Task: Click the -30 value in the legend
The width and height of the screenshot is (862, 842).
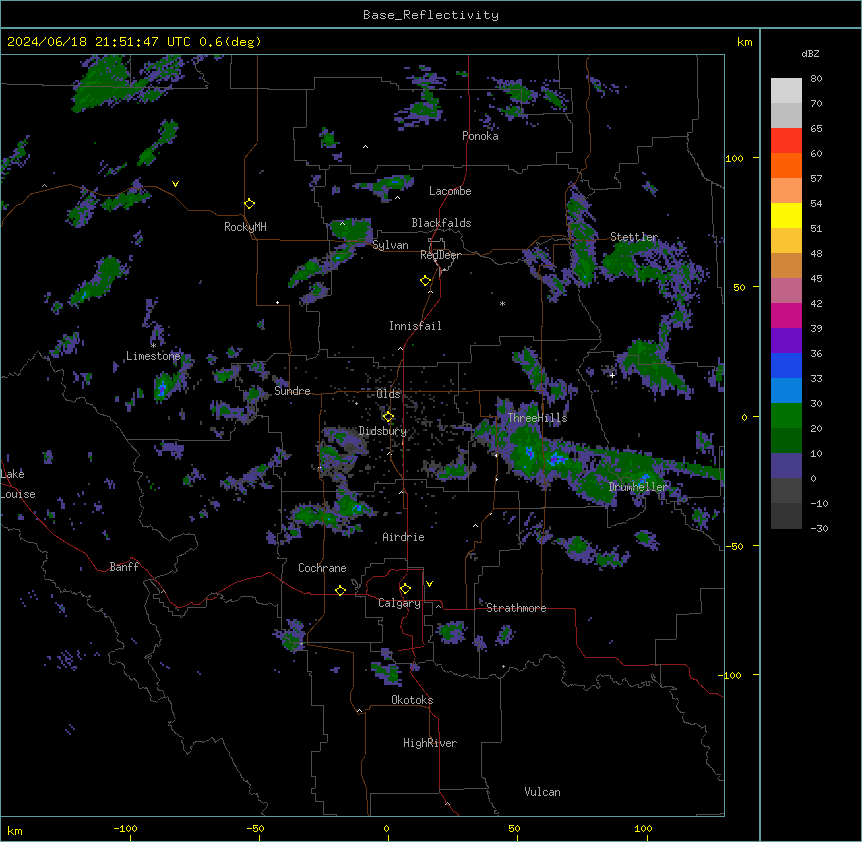Action: point(819,528)
